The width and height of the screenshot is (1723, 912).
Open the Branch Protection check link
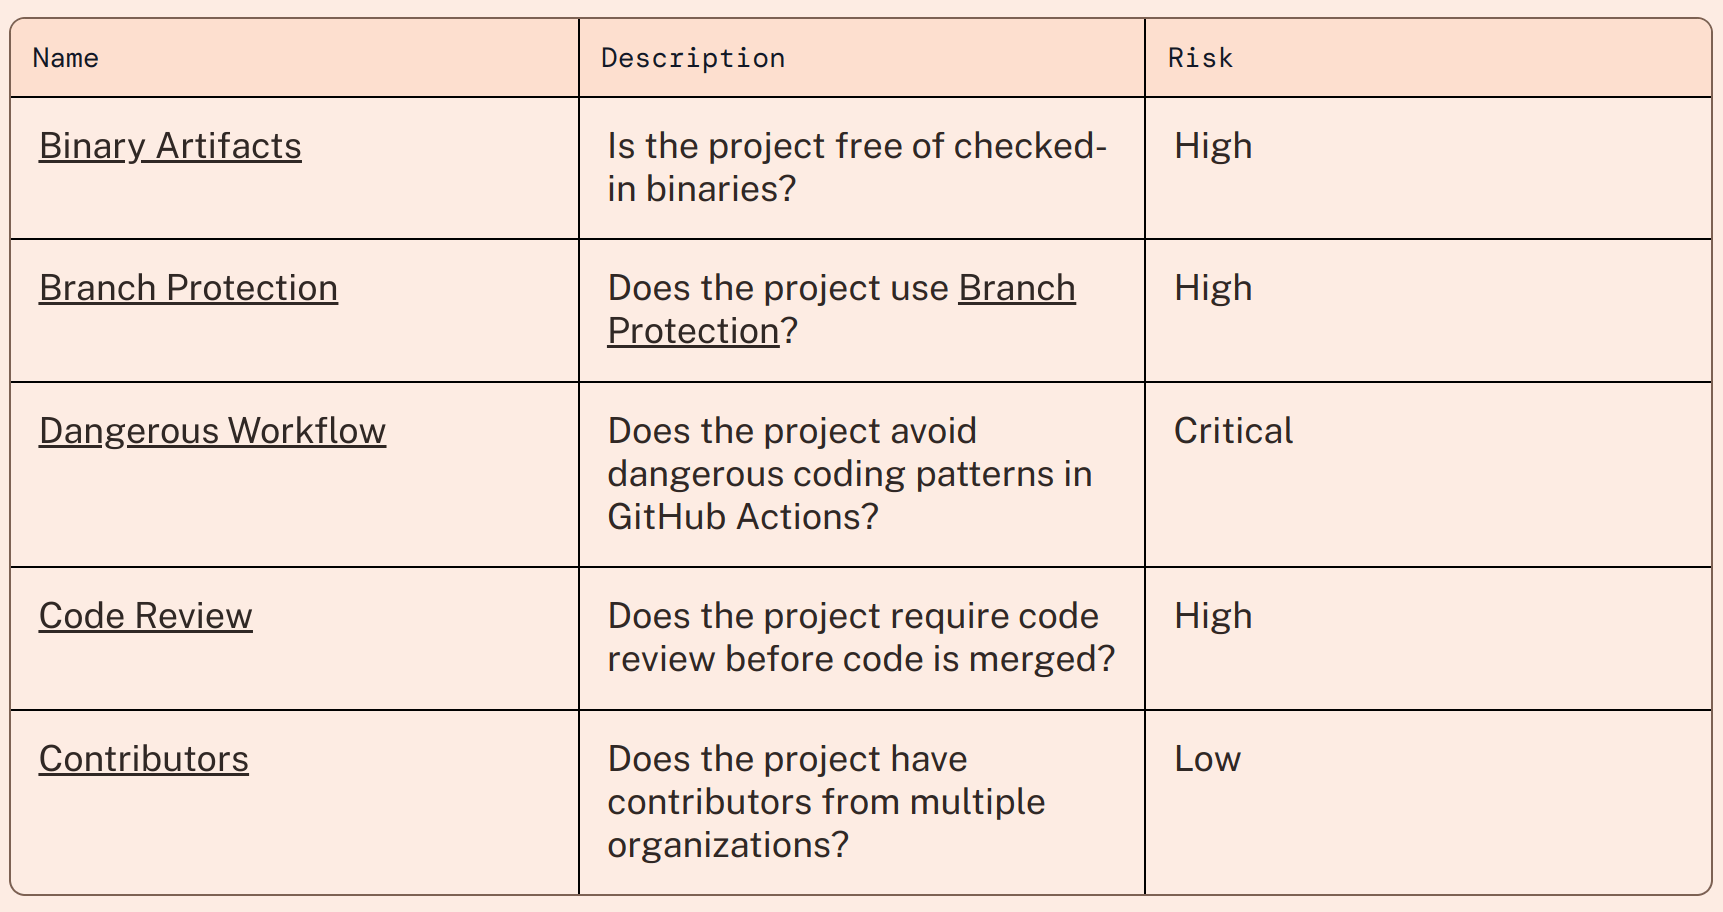point(188,288)
